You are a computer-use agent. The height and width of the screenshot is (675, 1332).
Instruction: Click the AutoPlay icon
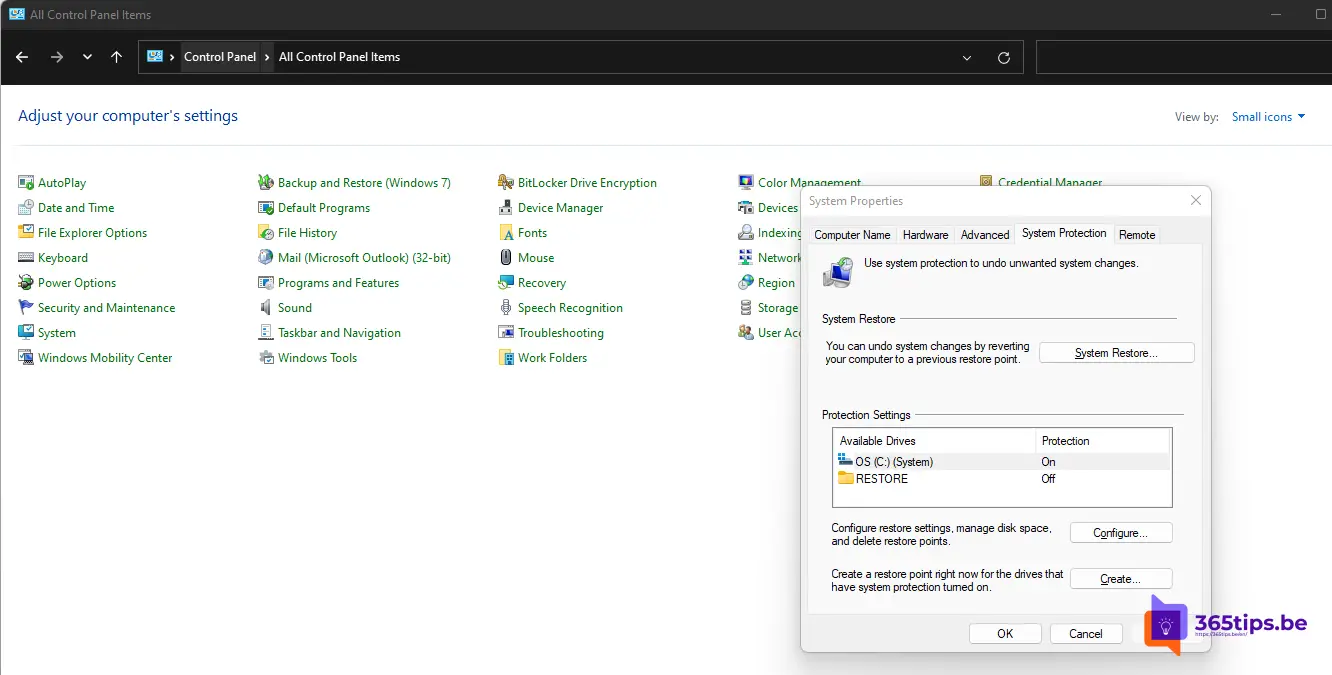pyautogui.click(x=26, y=183)
